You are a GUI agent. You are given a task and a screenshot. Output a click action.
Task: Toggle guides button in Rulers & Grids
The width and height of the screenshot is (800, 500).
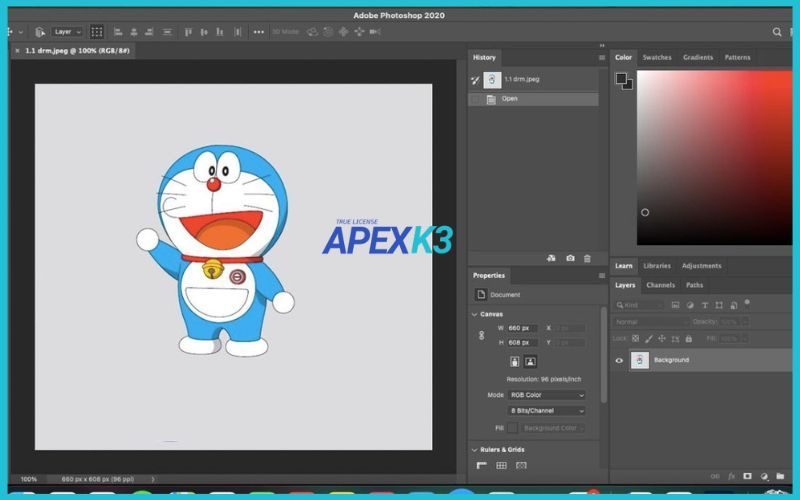pos(521,465)
